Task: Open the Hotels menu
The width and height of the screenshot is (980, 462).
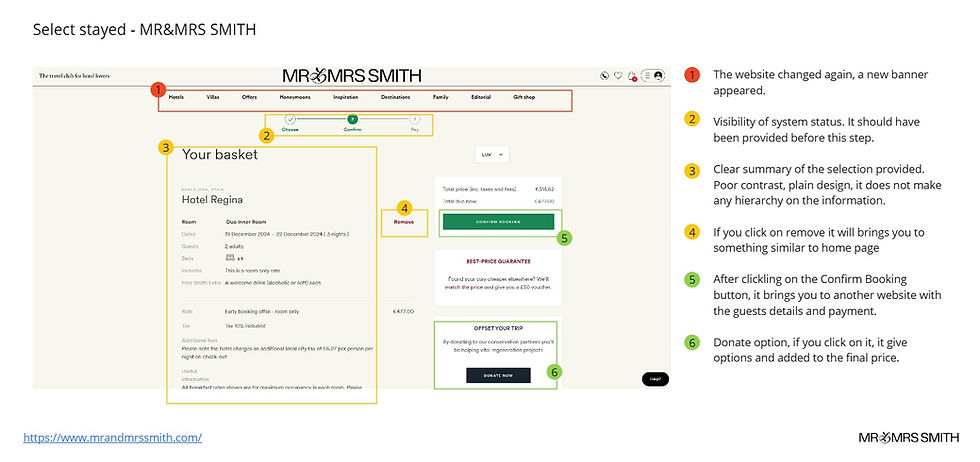Action: point(176,98)
